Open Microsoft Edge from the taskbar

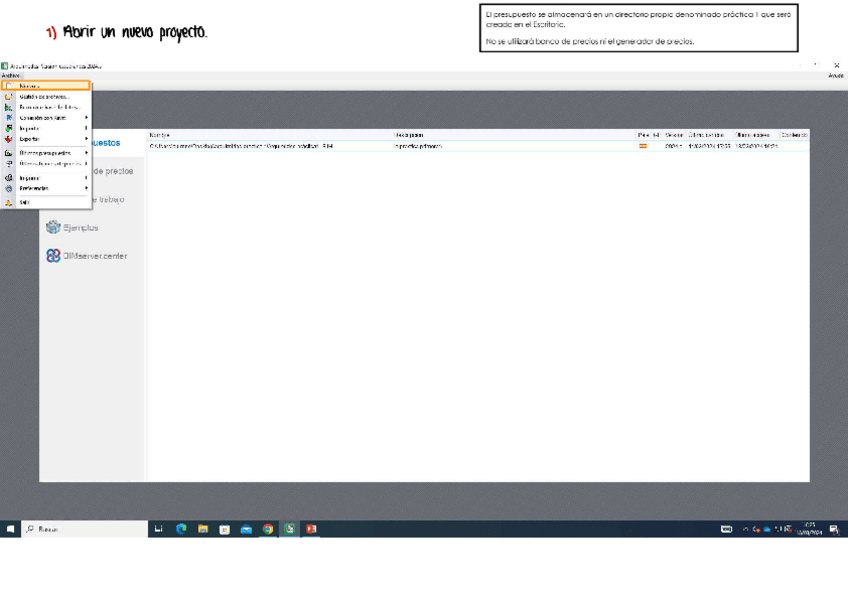[x=181, y=529]
